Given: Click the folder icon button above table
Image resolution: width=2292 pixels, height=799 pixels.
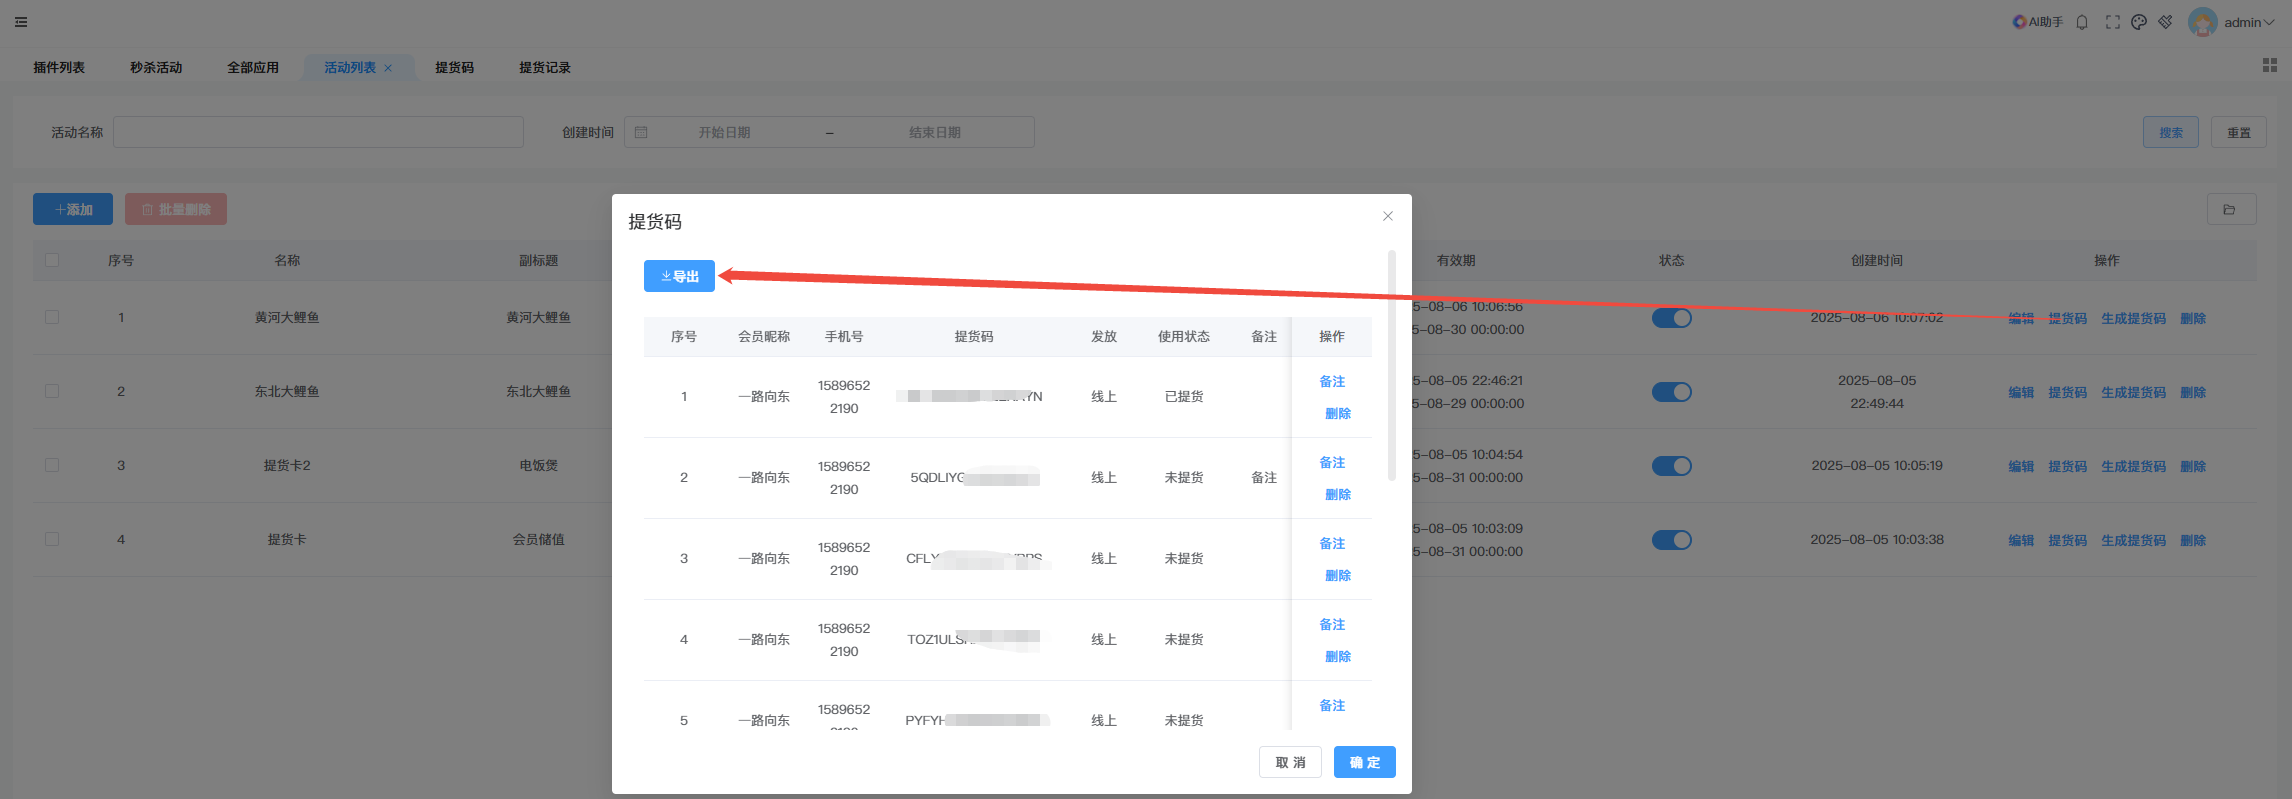Looking at the screenshot, I should click(x=2231, y=209).
